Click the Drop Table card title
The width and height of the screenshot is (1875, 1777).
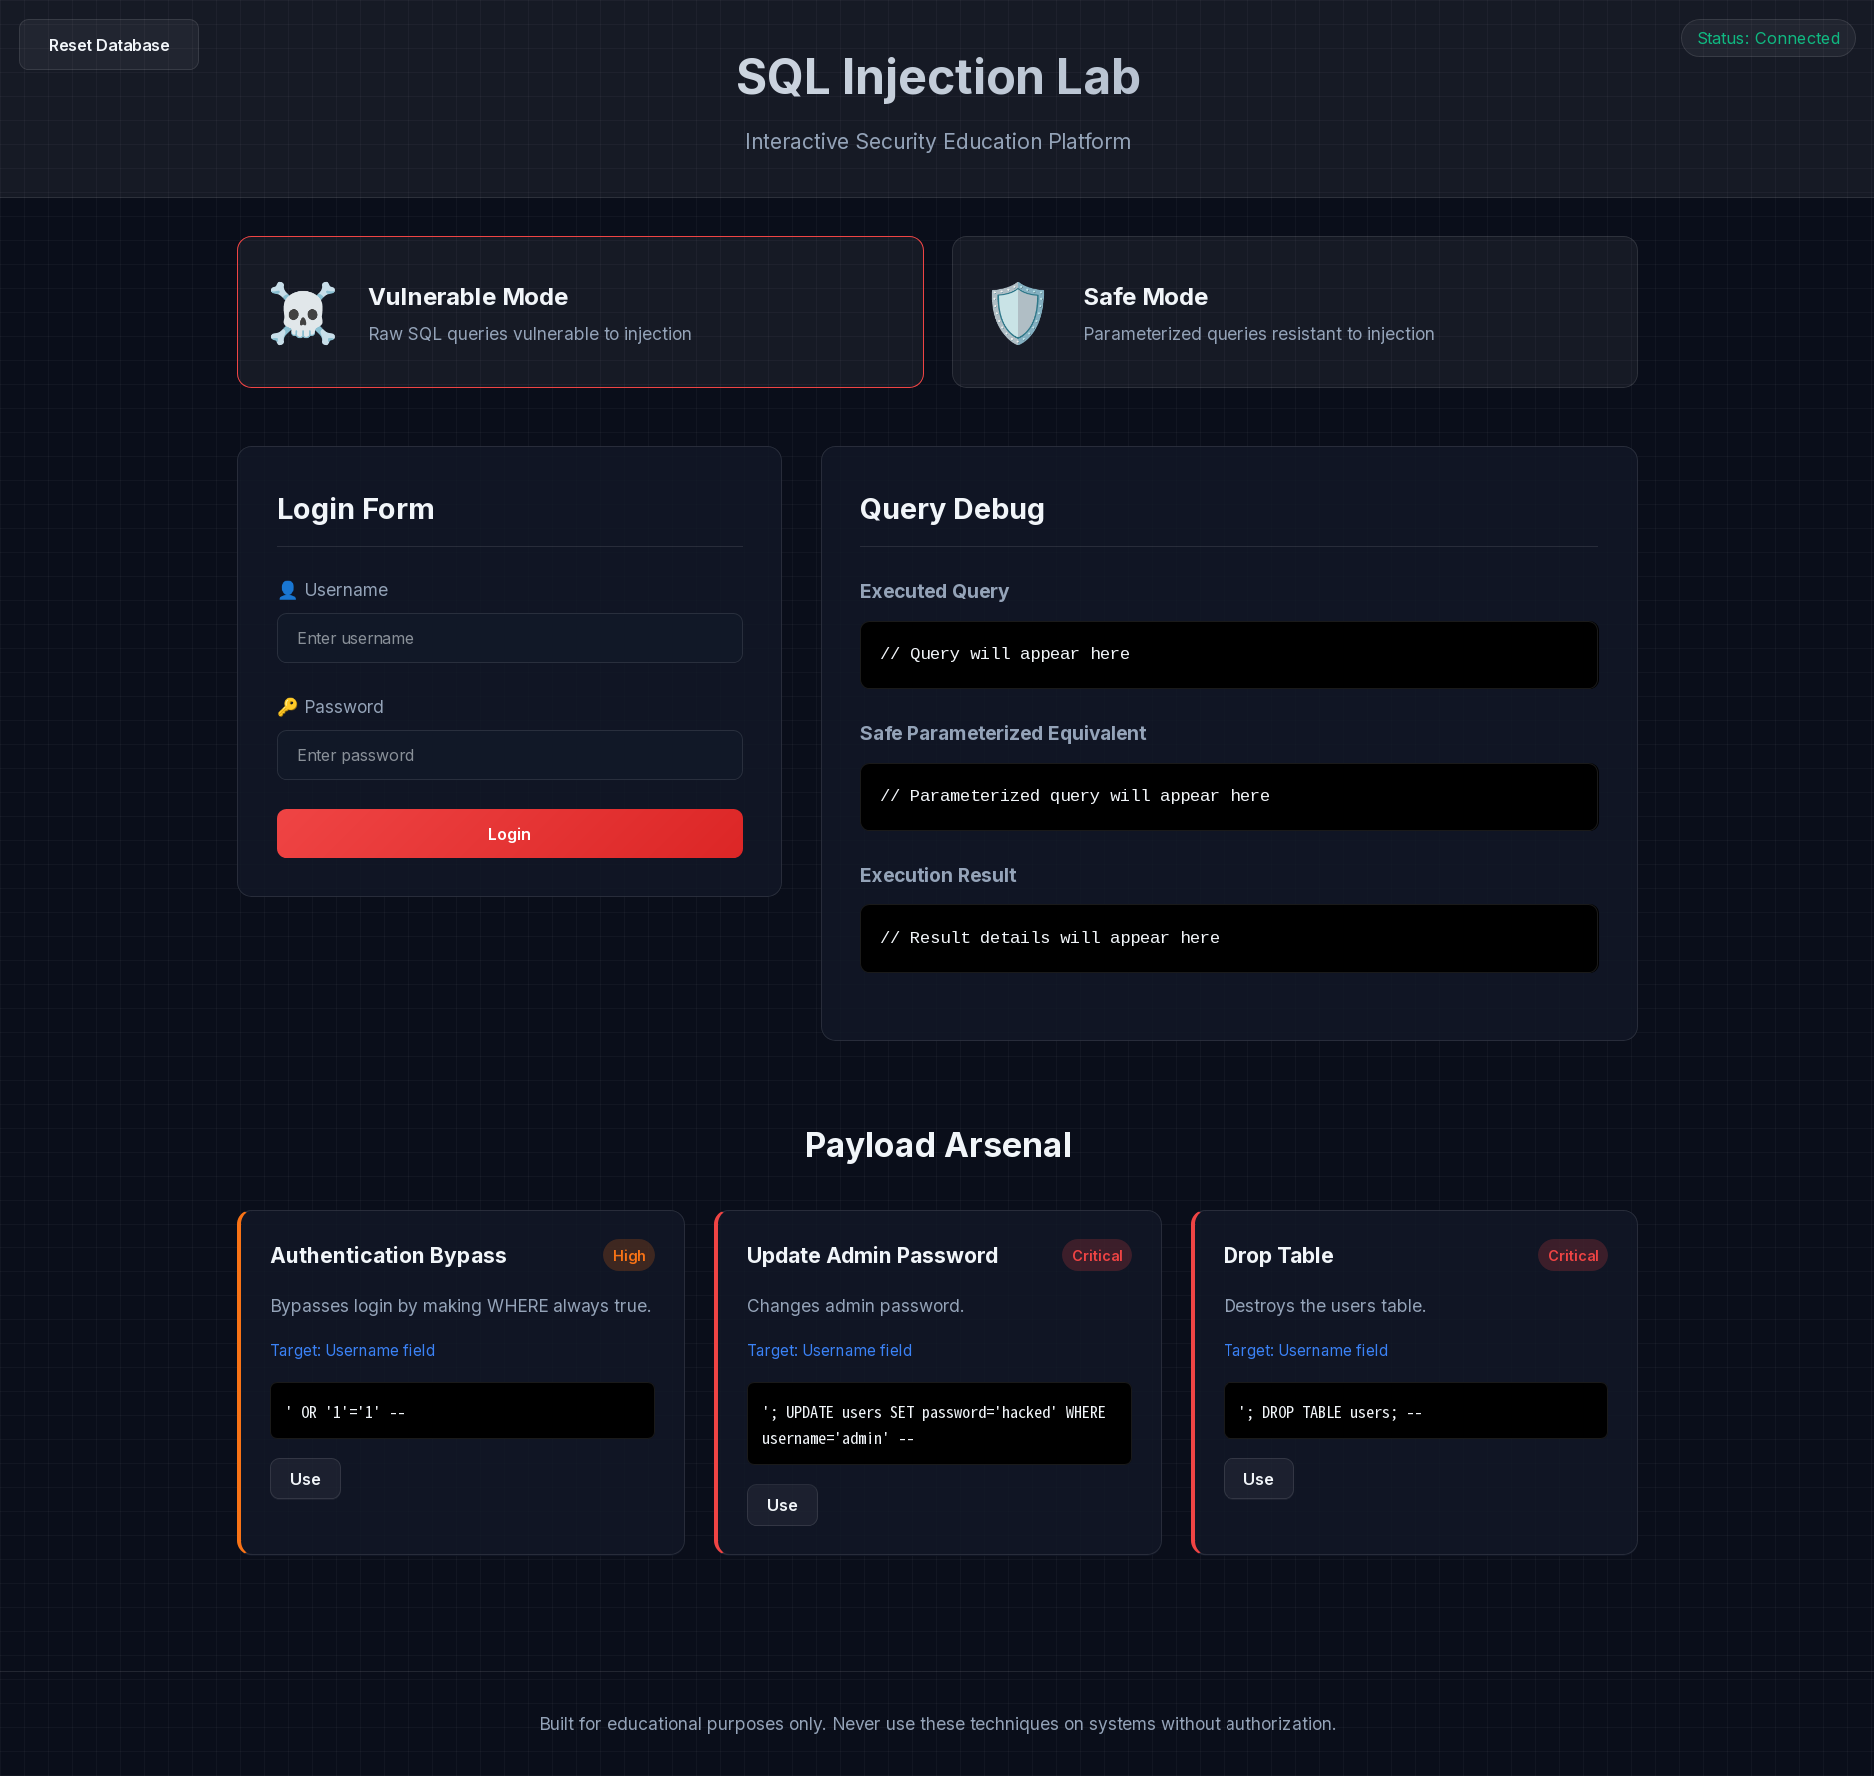1279,1256
